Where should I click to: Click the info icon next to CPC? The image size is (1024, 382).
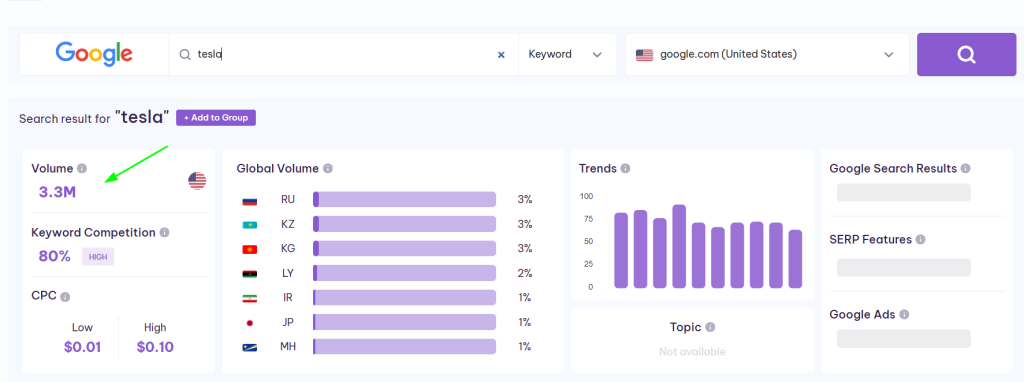[x=65, y=297]
